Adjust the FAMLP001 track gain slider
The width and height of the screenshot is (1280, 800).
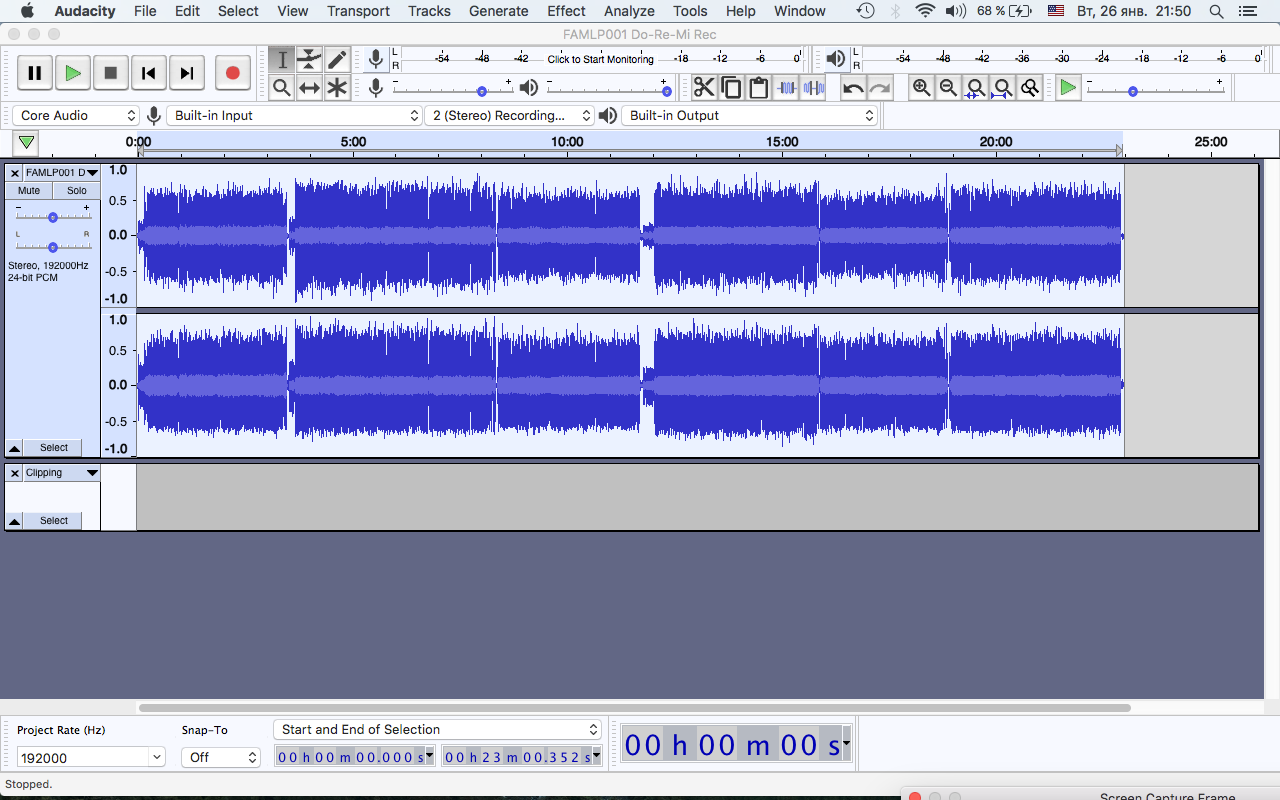[x=53, y=217]
